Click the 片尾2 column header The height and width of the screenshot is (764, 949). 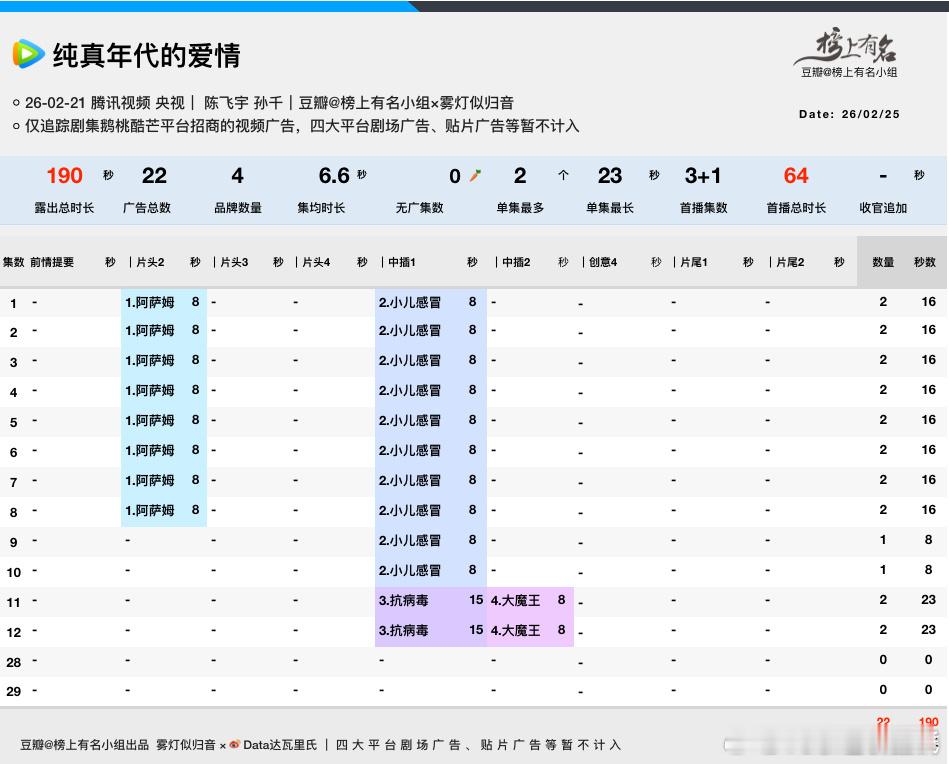coord(790,262)
